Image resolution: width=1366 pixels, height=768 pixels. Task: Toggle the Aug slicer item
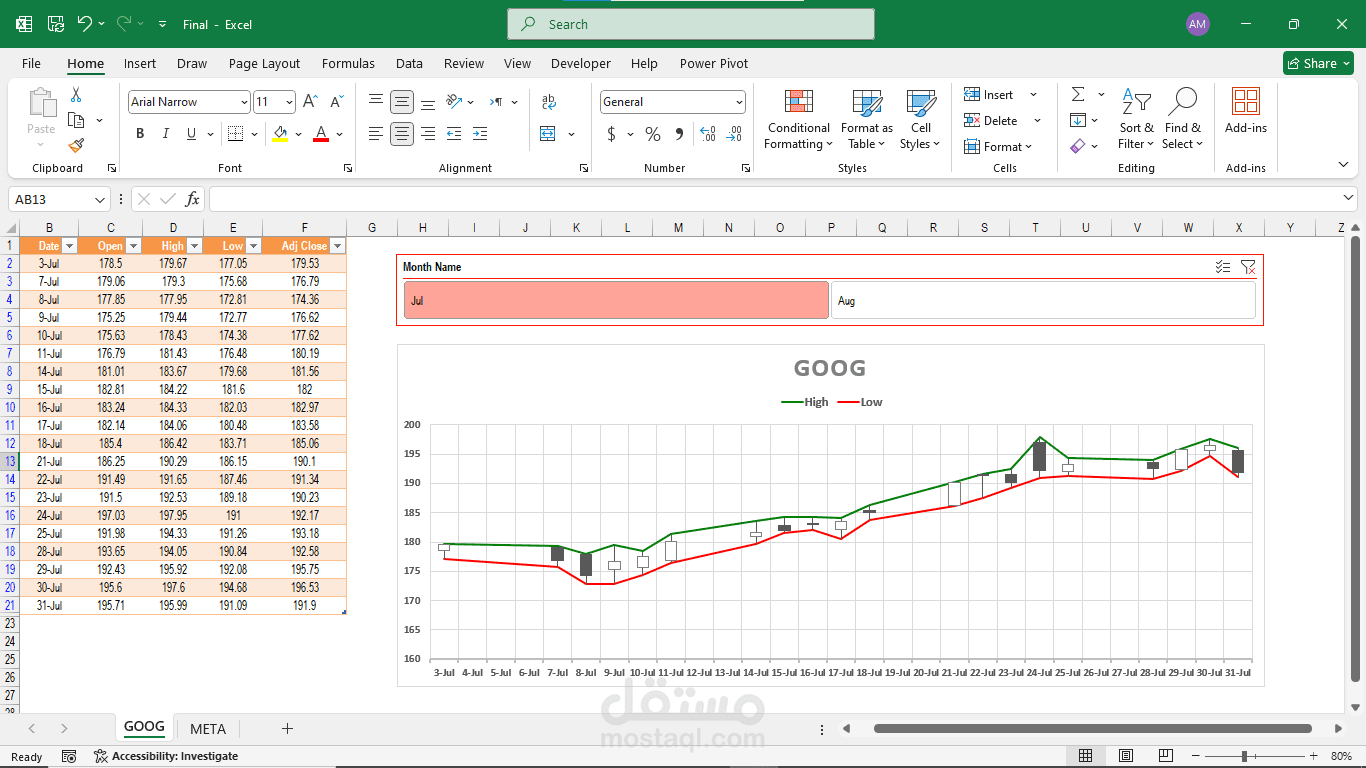point(1043,300)
